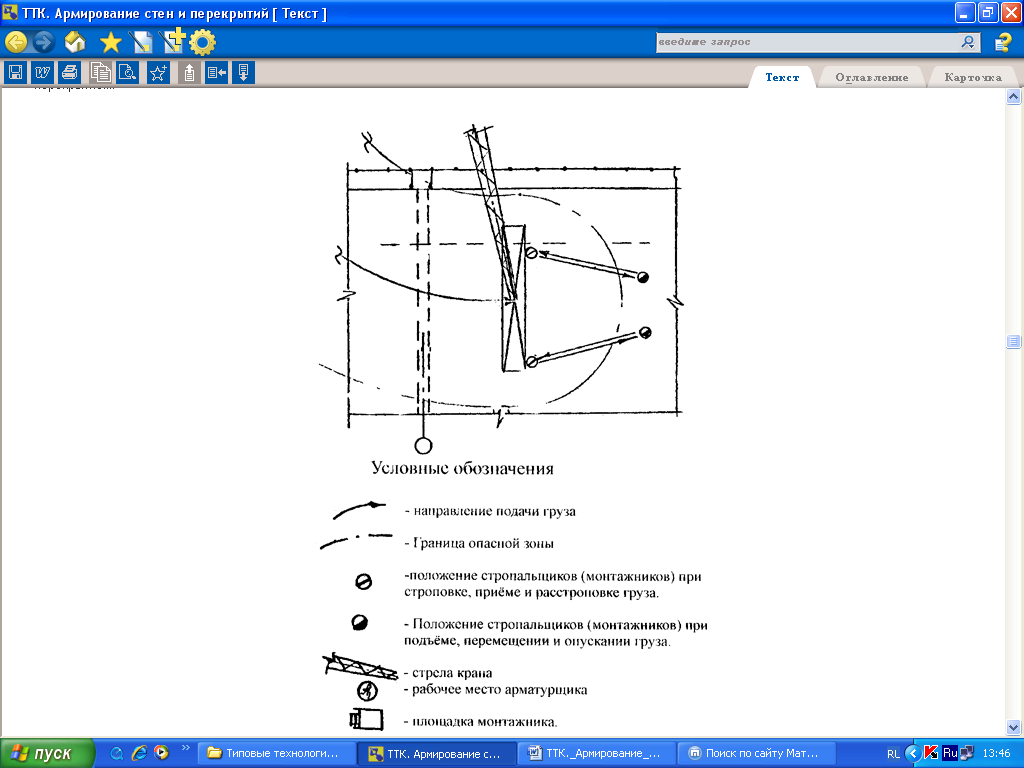This screenshot has width=1024, height=768.
Task: Click scrollbar down arrow
Action: tap(1013, 727)
